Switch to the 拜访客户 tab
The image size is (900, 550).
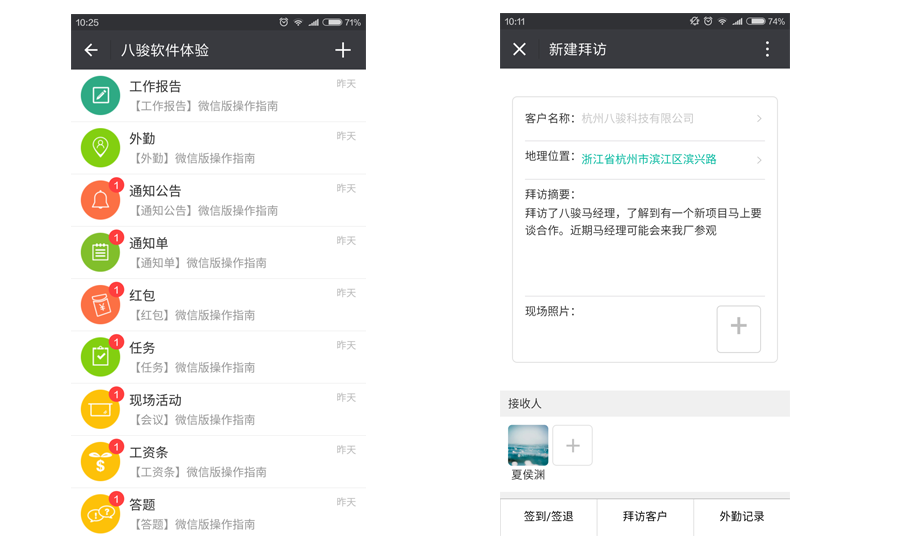(x=645, y=517)
